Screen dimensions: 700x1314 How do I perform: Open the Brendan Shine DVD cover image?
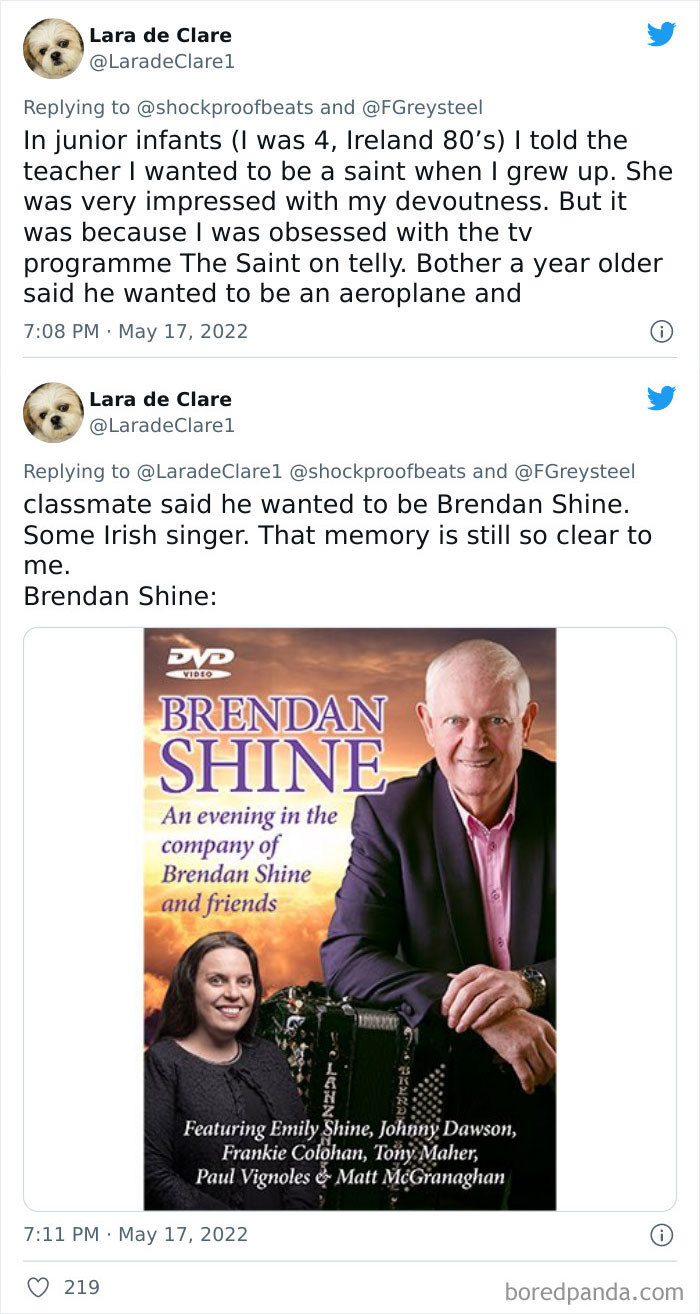click(350, 919)
